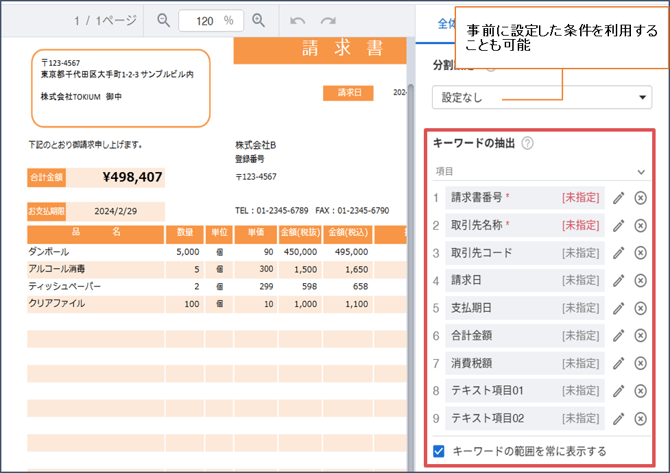
Task: Click the orange 請求書 title banner
Action: coord(320,50)
